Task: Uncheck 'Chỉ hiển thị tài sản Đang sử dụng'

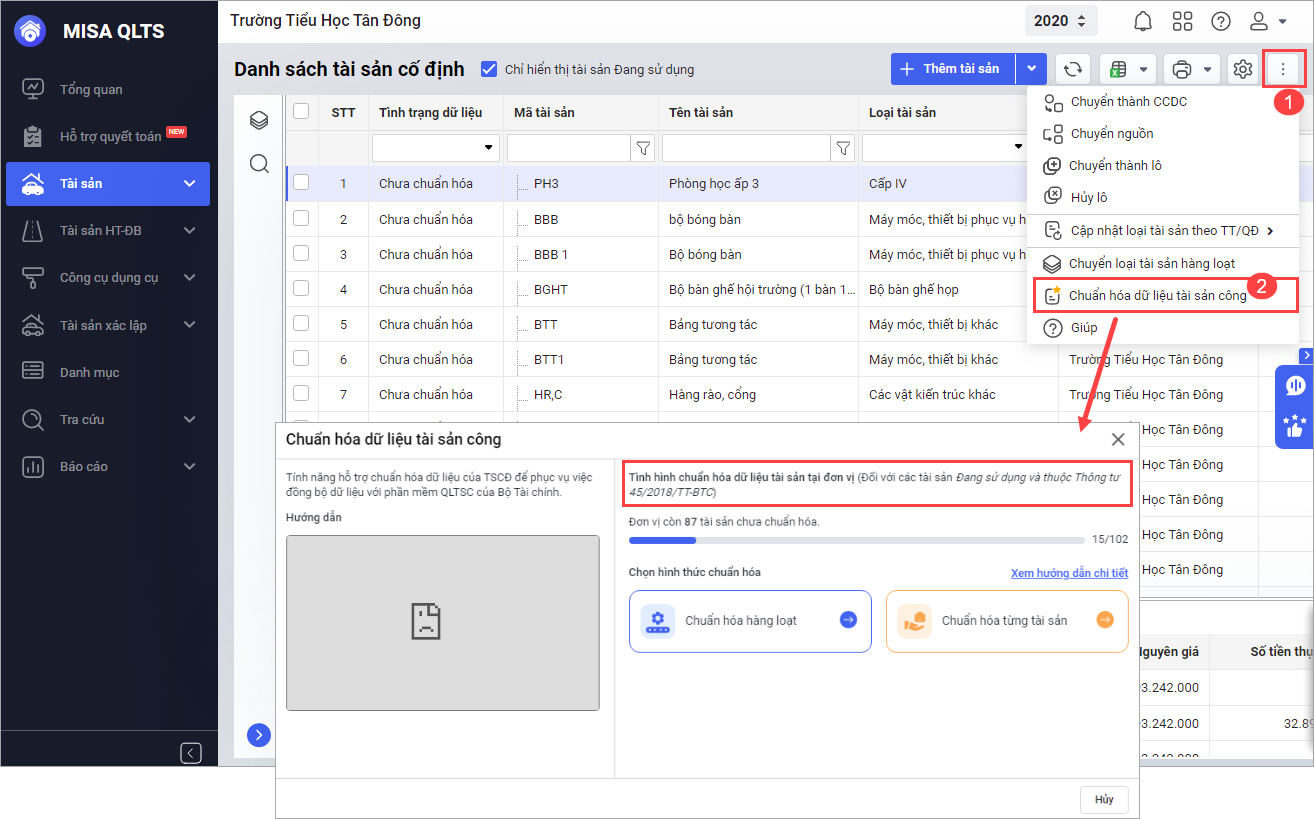Action: coord(489,69)
